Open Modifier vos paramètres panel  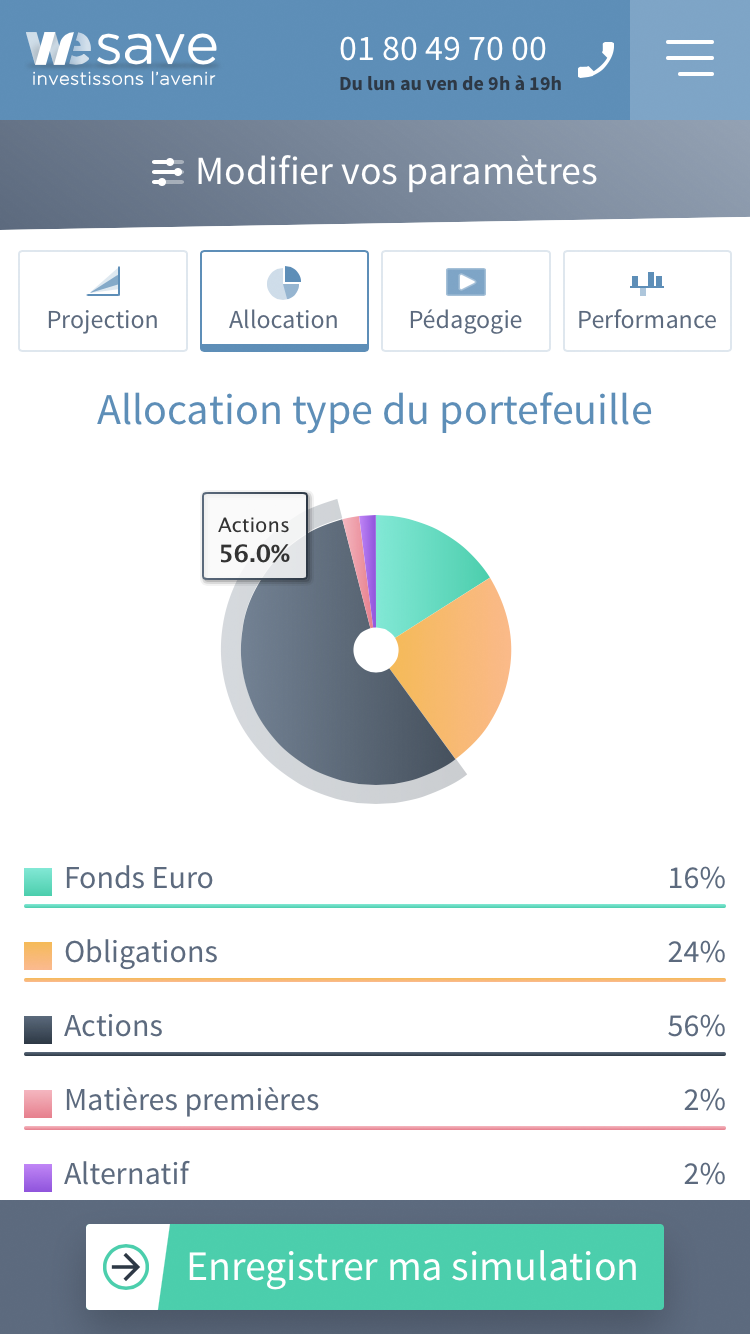coord(375,172)
